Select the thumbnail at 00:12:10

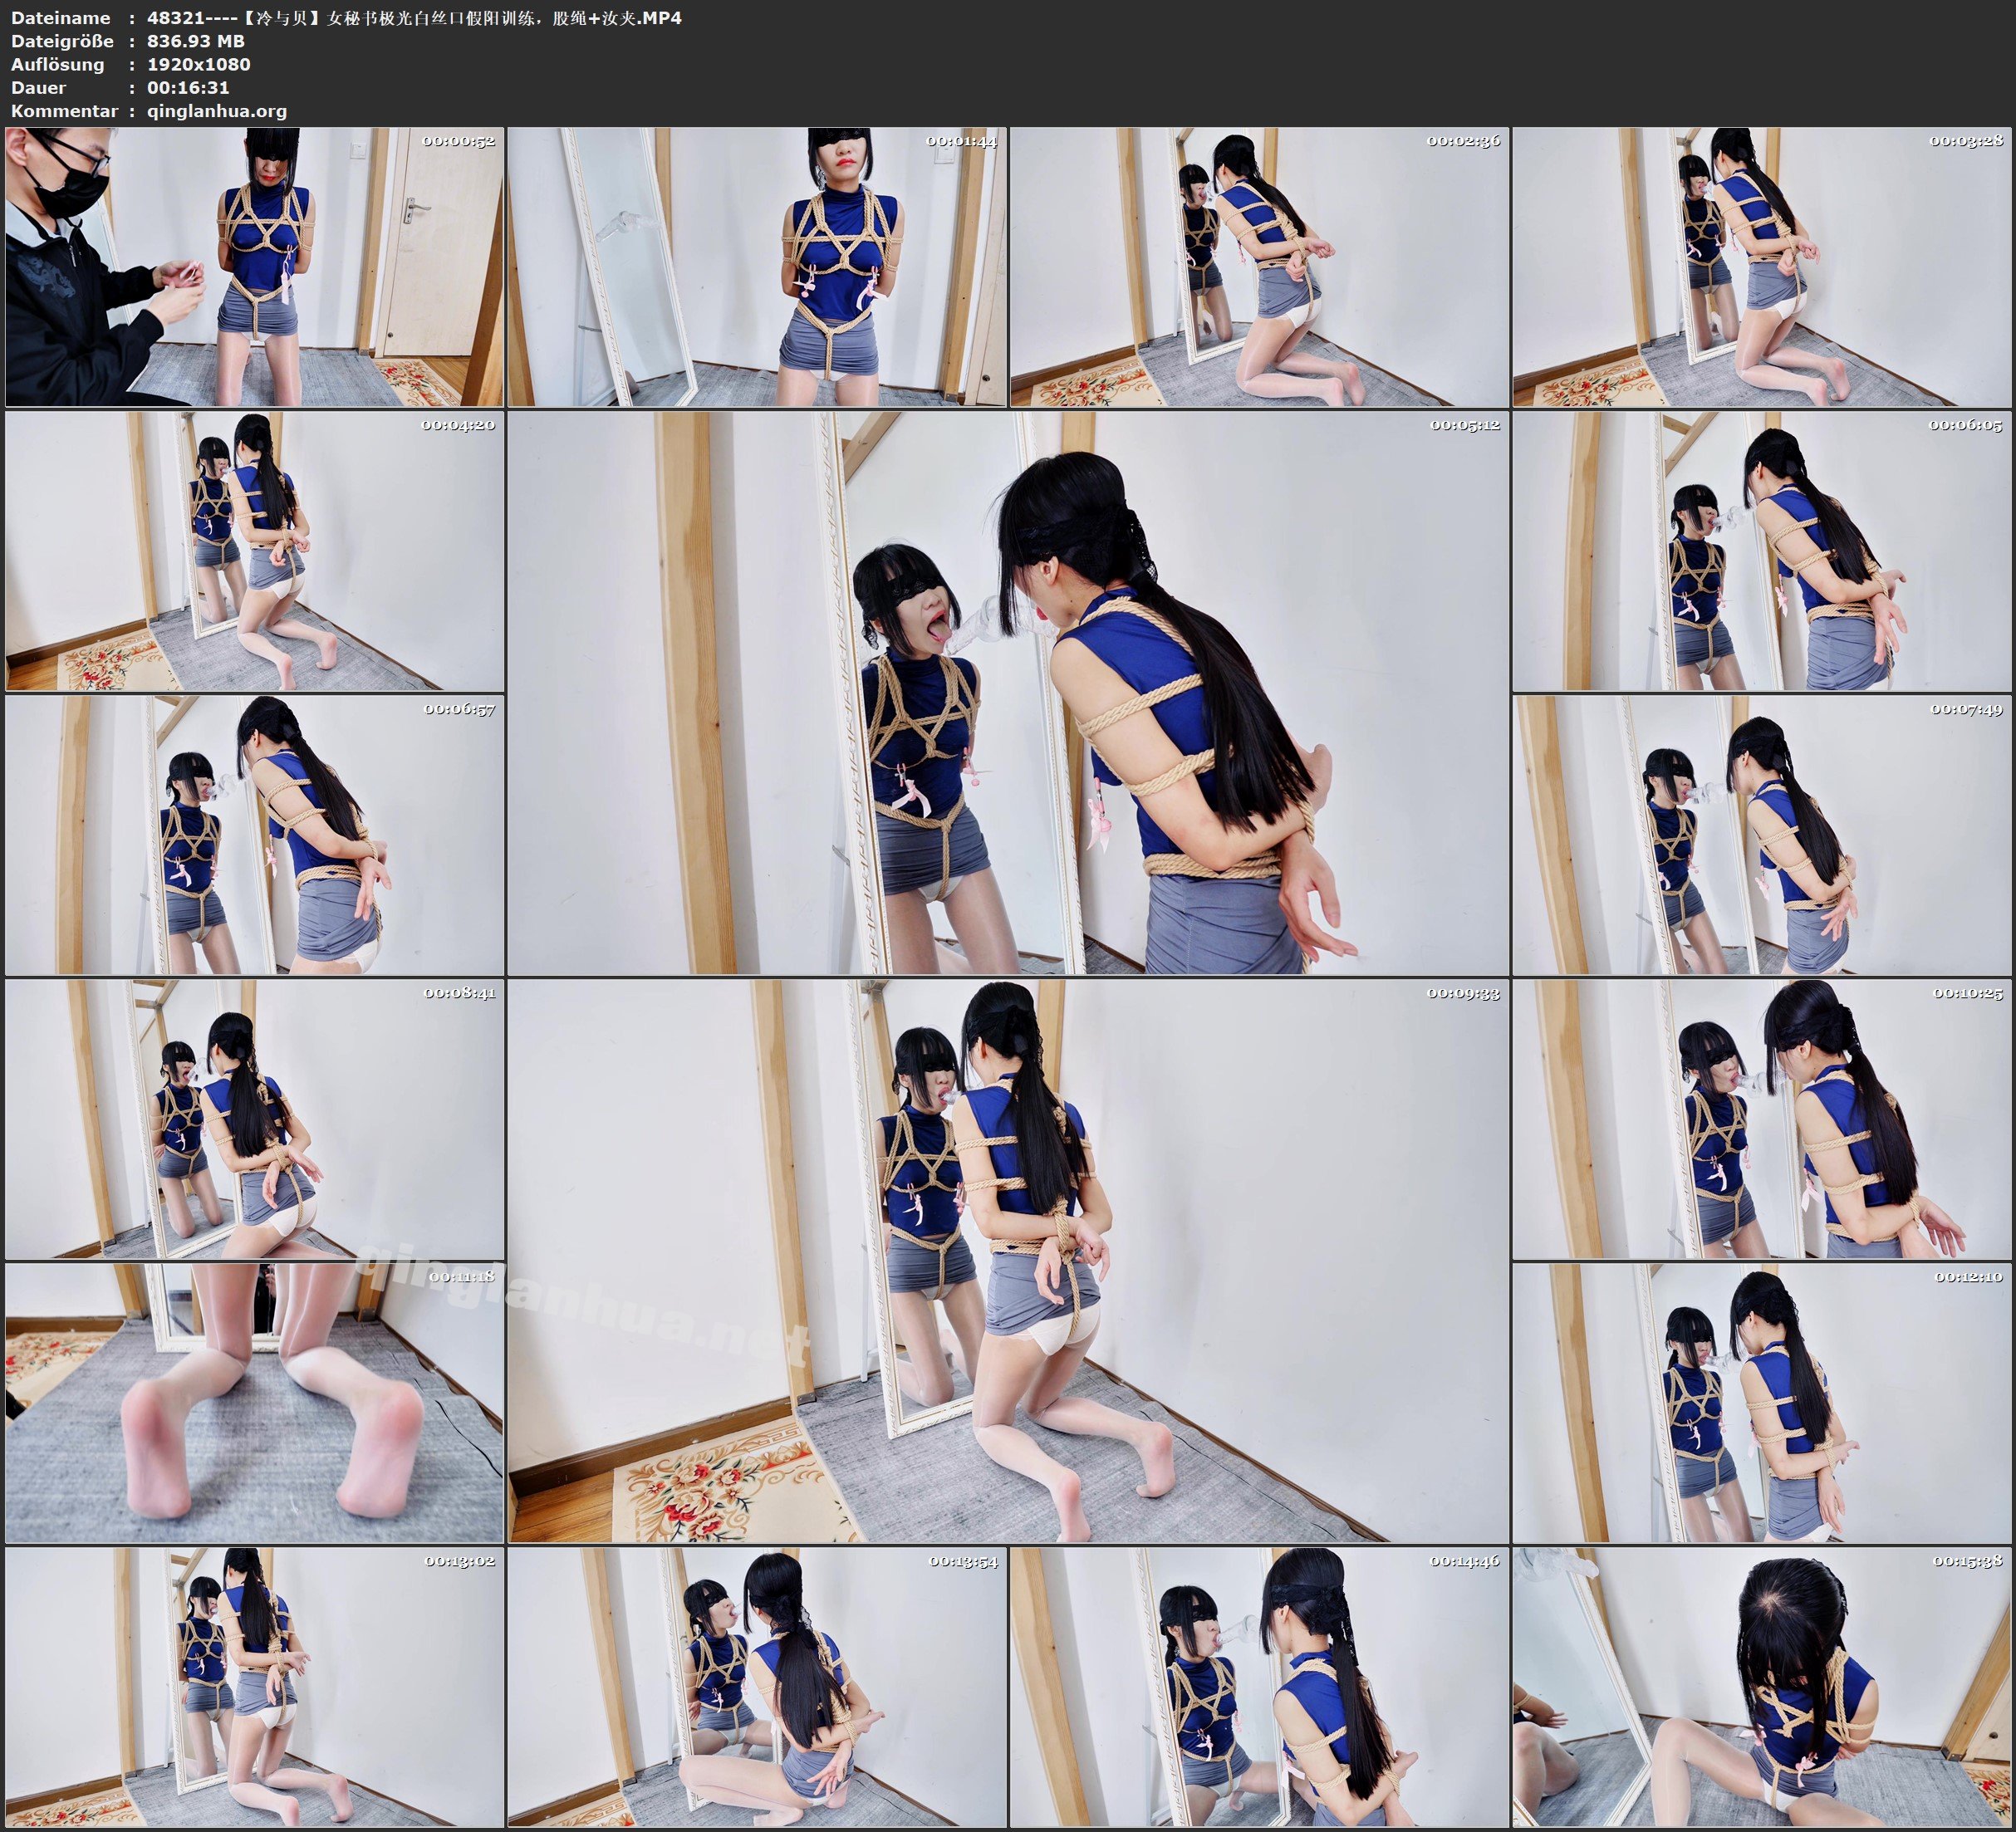(1762, 1403)
